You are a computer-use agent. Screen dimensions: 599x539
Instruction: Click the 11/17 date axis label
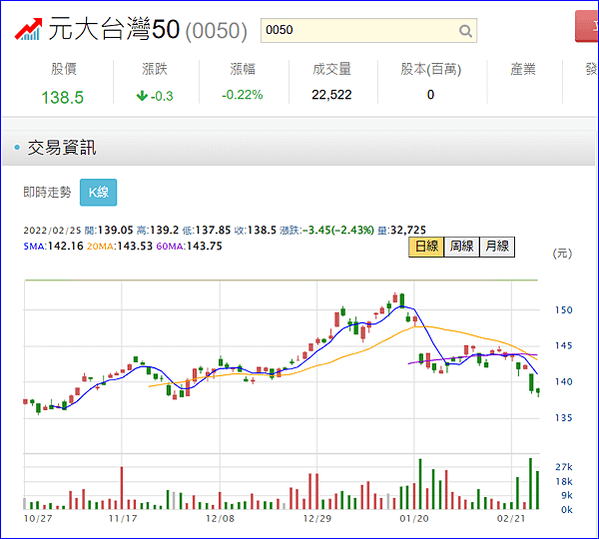(x=123, y=519)
